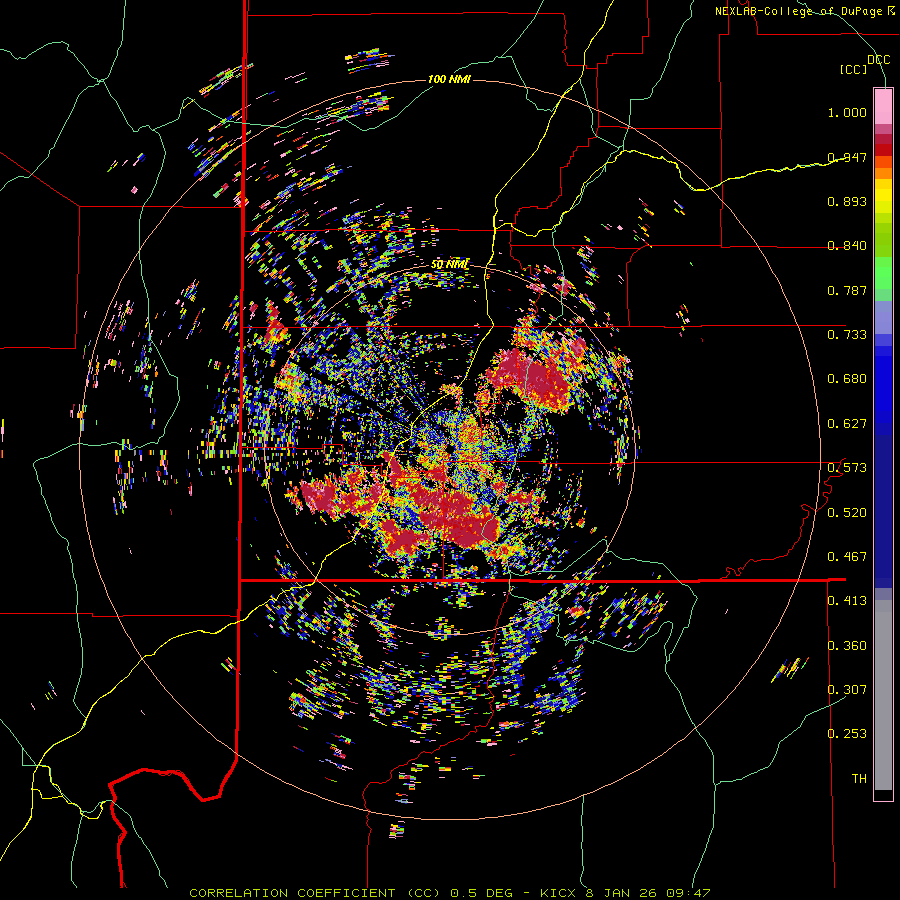
Task: Click the 09:47 timestamp
Action: (688, 893)
